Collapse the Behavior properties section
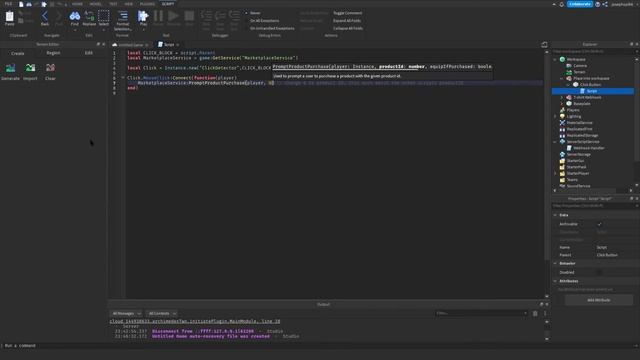This screenshot has width=640, height=360. [555, 263]
